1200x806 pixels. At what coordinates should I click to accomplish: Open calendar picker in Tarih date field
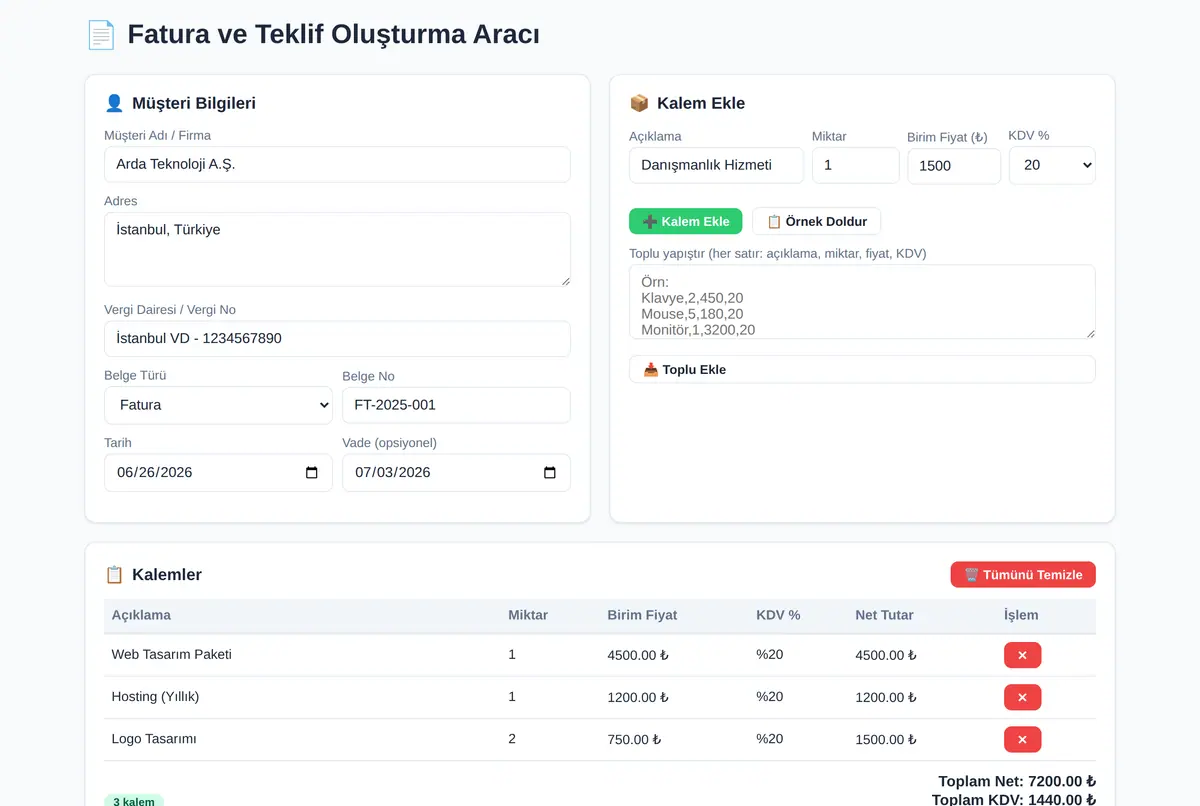click(x=312, y=473)
